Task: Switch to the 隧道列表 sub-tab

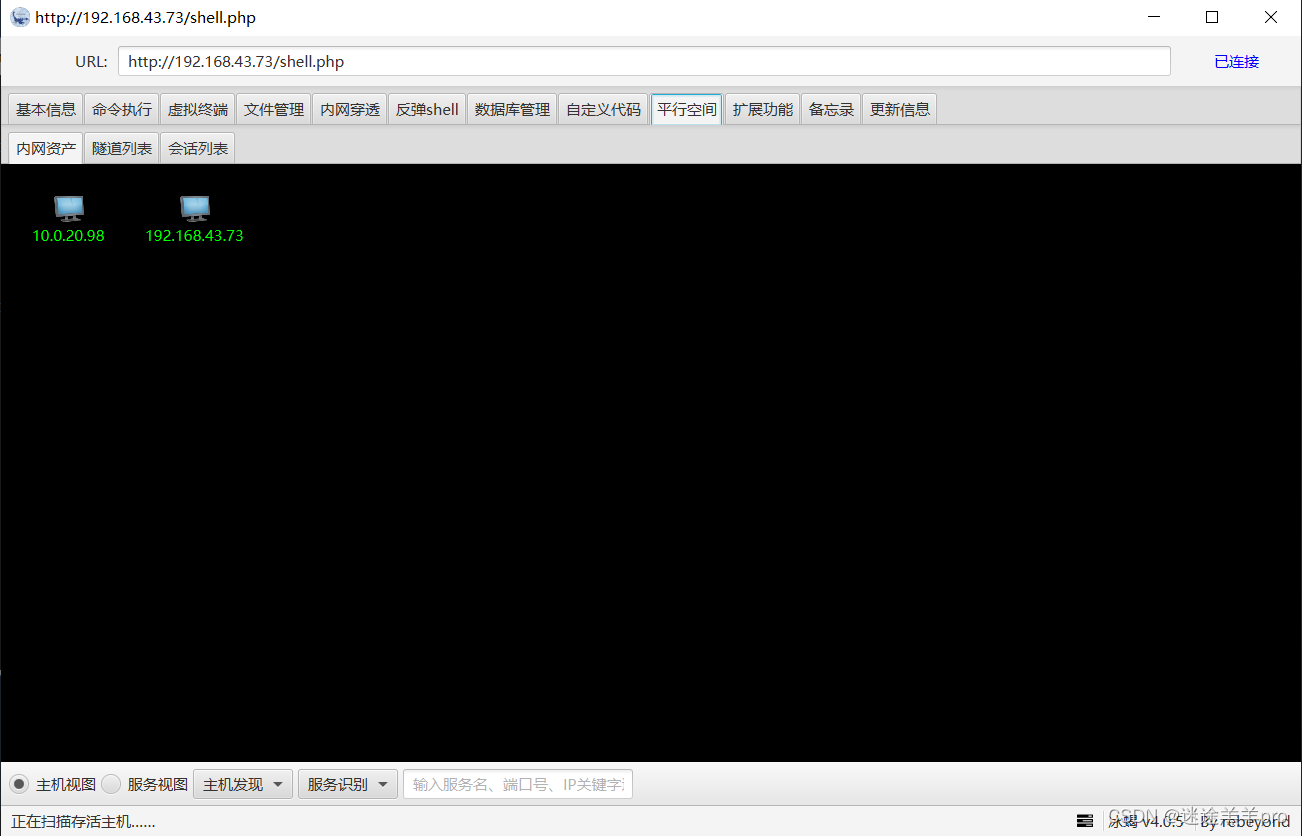Action: 122,148
